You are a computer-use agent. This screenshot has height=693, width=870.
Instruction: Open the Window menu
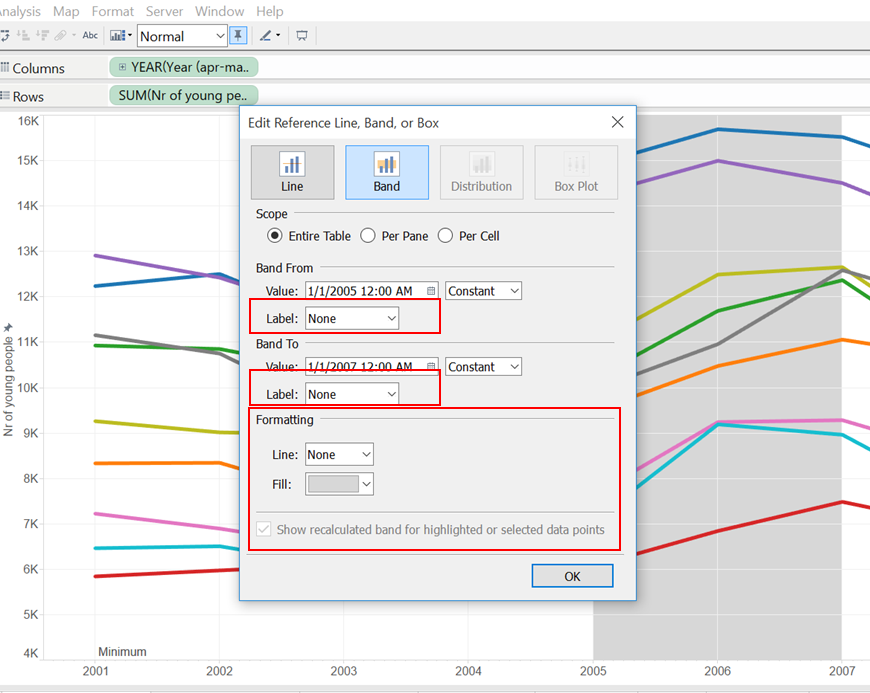coord(219,11)
